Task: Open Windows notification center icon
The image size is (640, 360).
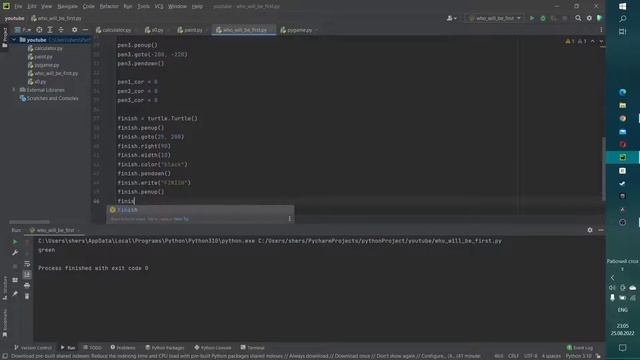Action: pyautogui.click(x=622, y=348)
